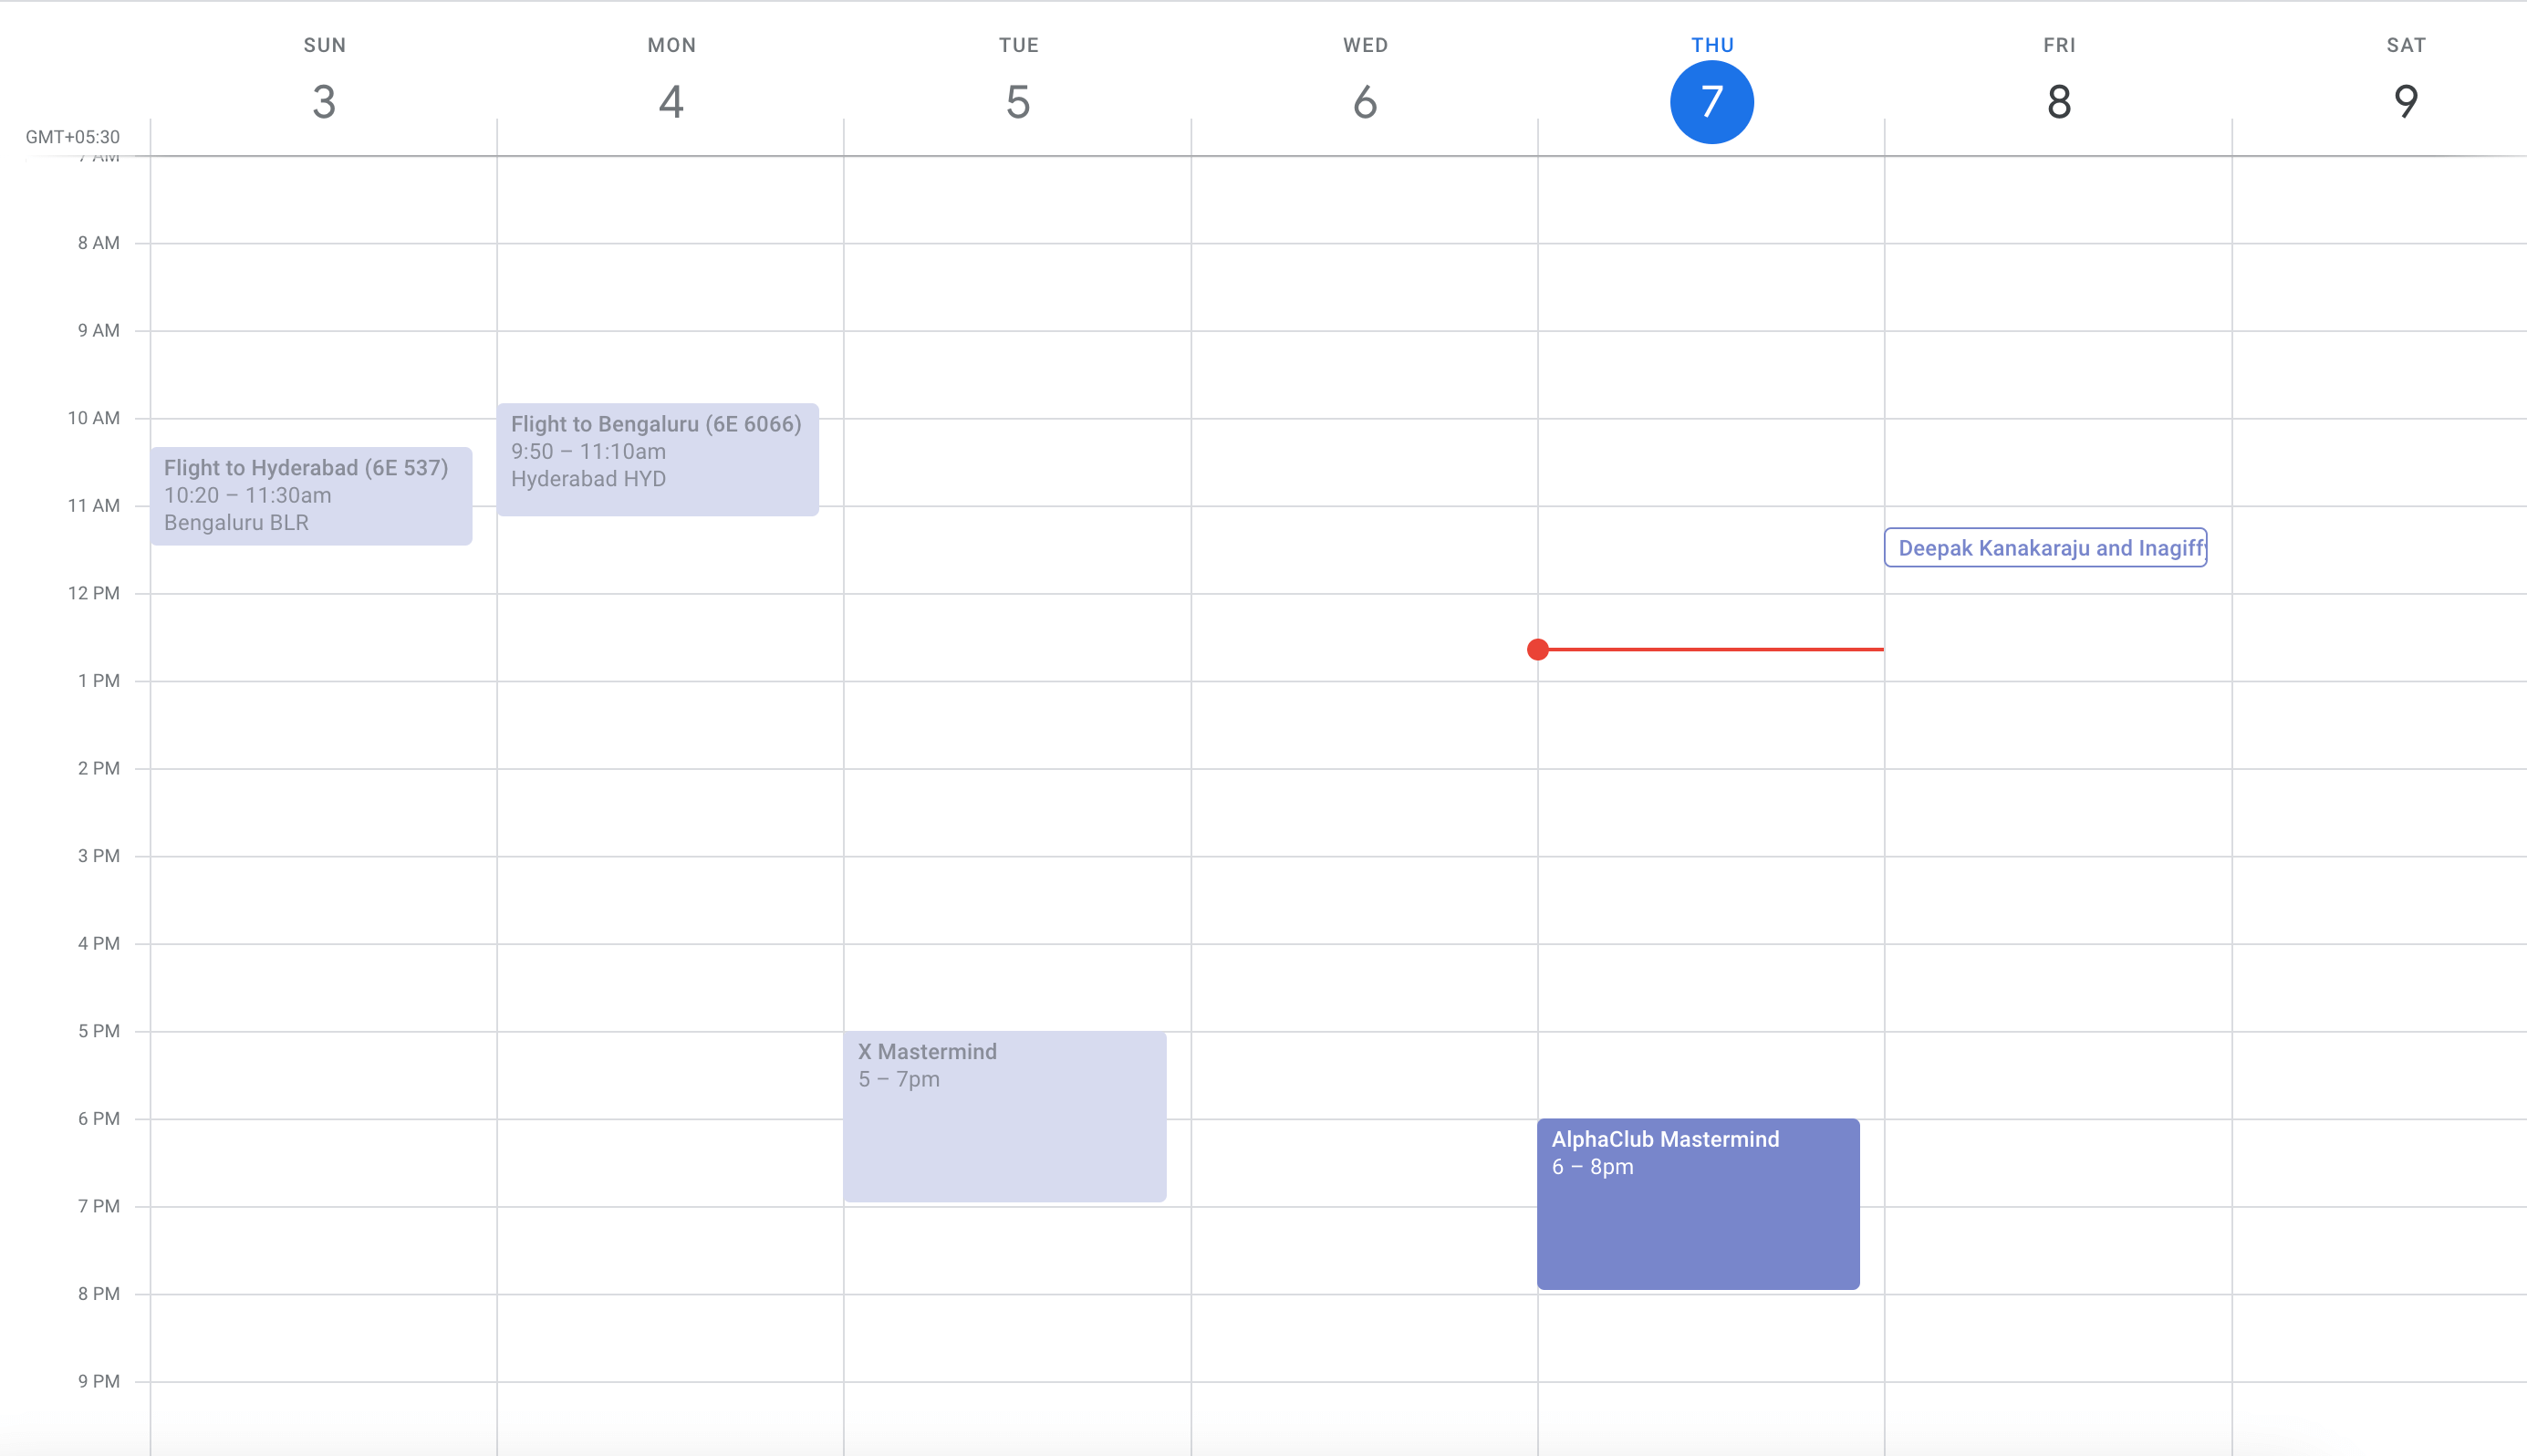
Task: Select Wednesday 6 date header
Action: tap(1365, 102)
